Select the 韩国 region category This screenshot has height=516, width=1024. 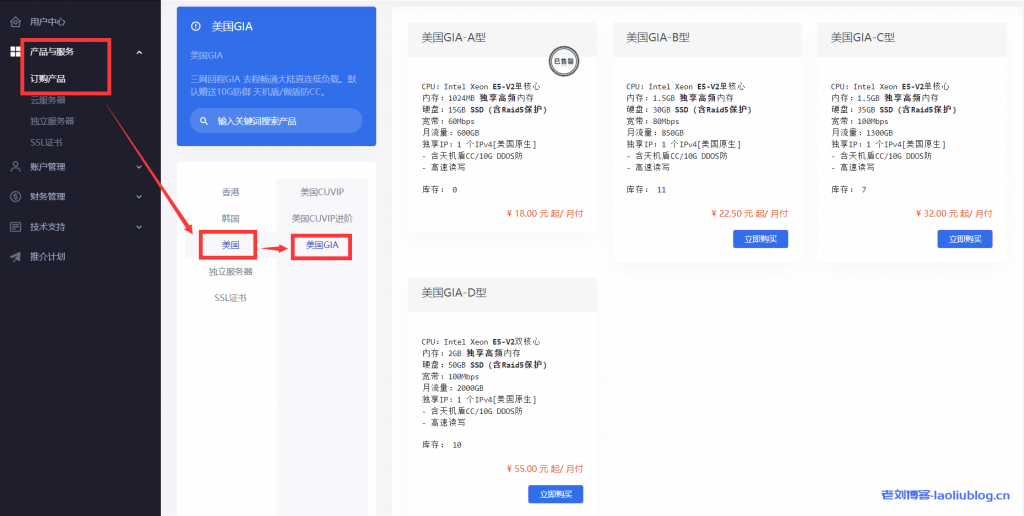point(230,218)
